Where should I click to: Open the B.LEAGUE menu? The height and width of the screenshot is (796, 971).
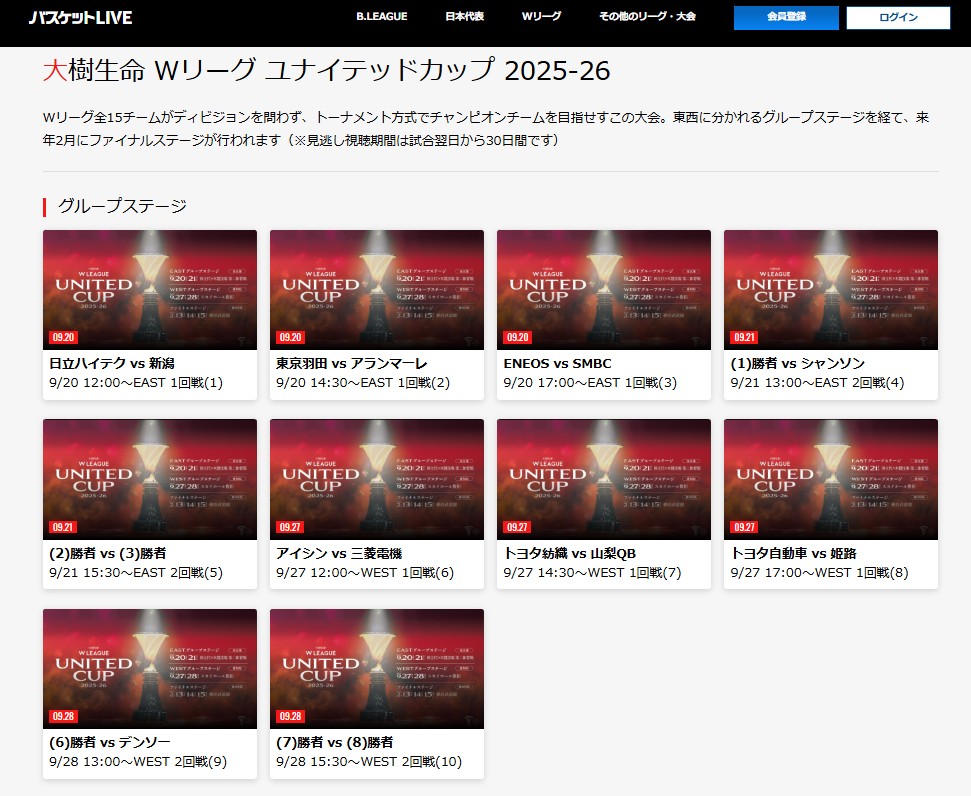(x=381, y=17)
